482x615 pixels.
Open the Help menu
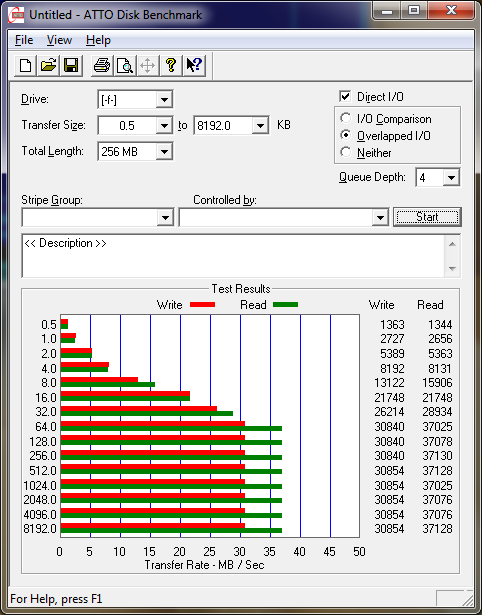point(98,40)
